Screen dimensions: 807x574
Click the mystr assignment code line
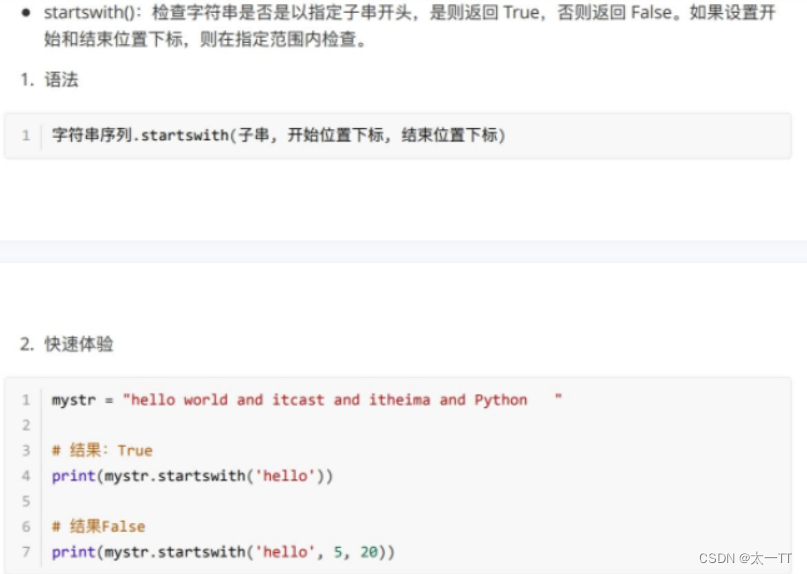307,400
